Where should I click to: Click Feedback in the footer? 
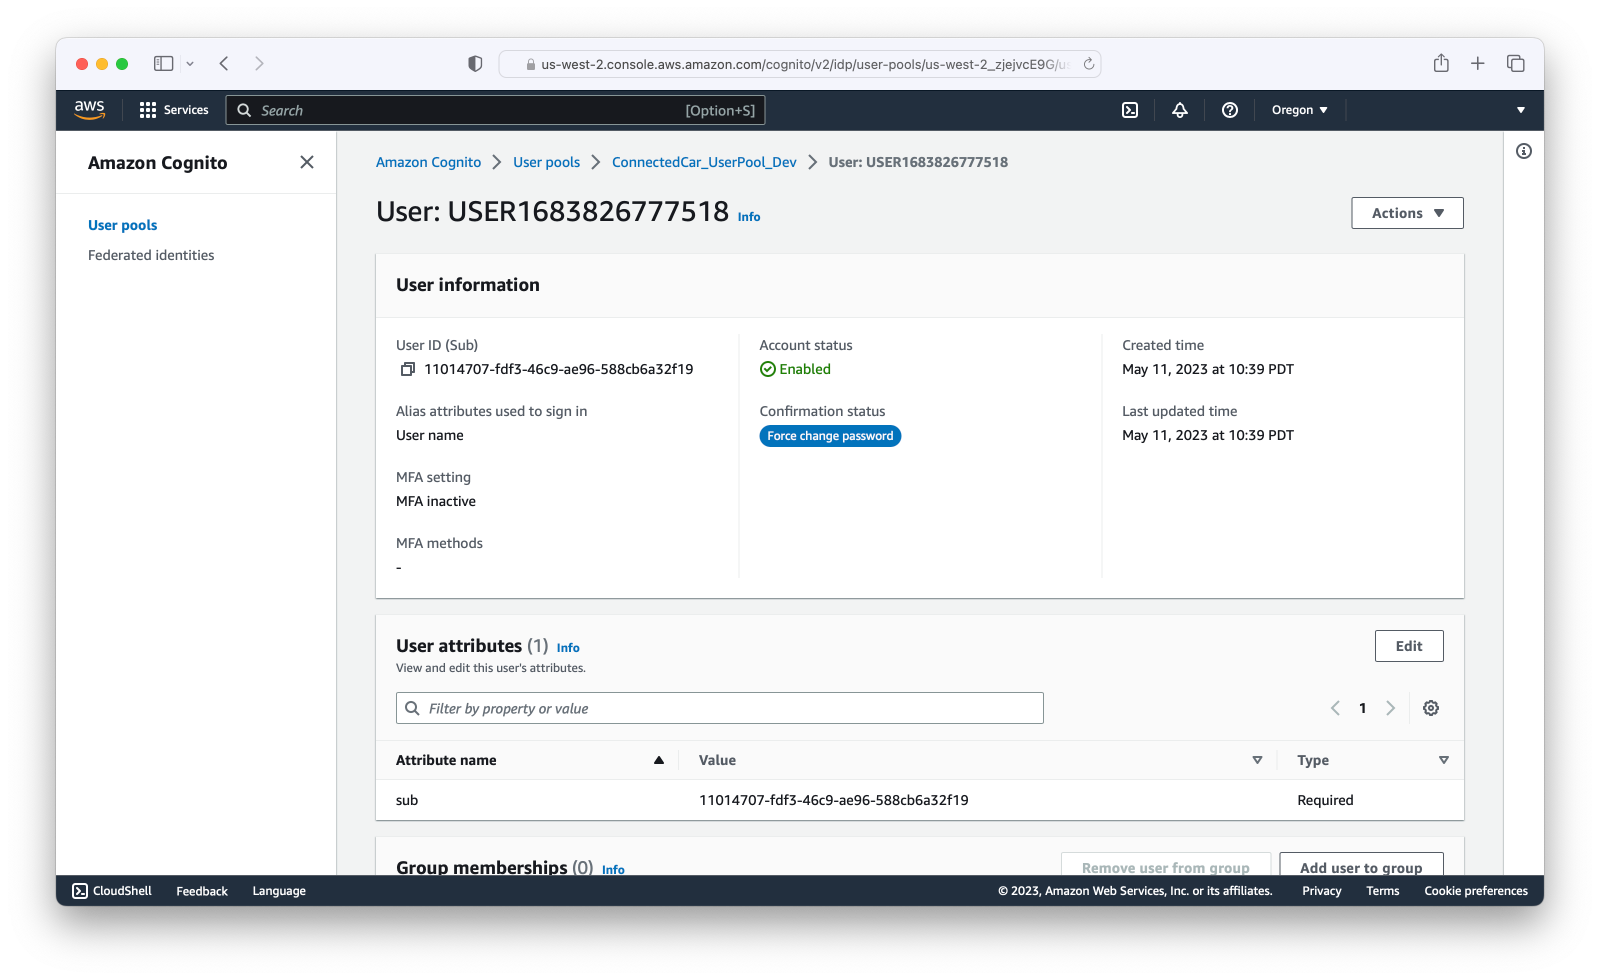(x=202, y=891)
